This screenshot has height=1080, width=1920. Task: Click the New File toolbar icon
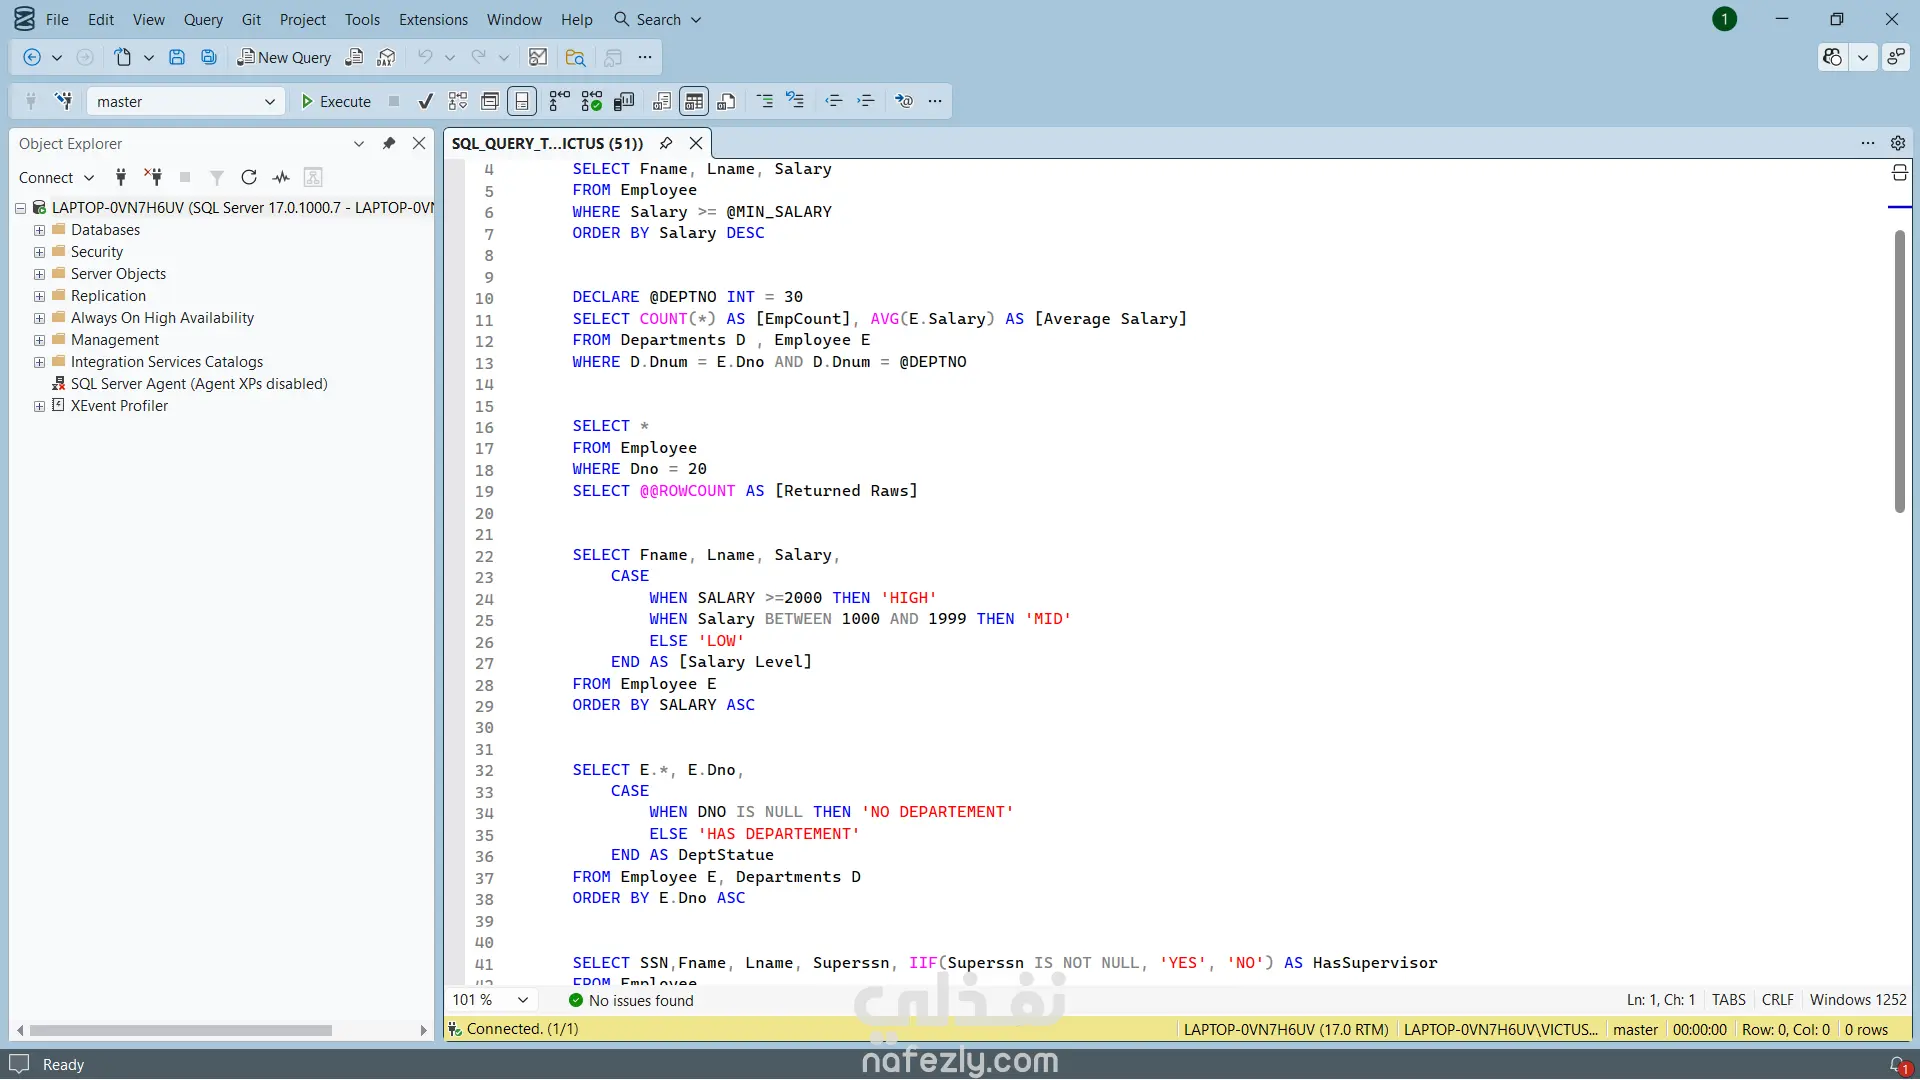122,58
